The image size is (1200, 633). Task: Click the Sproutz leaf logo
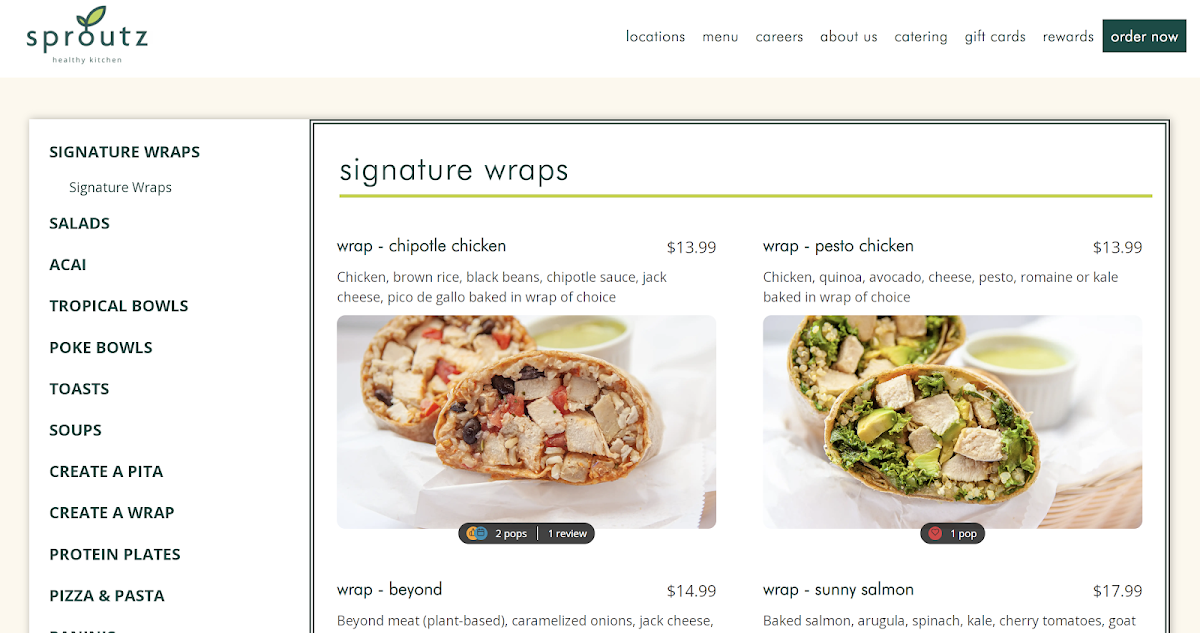point(87,35)
